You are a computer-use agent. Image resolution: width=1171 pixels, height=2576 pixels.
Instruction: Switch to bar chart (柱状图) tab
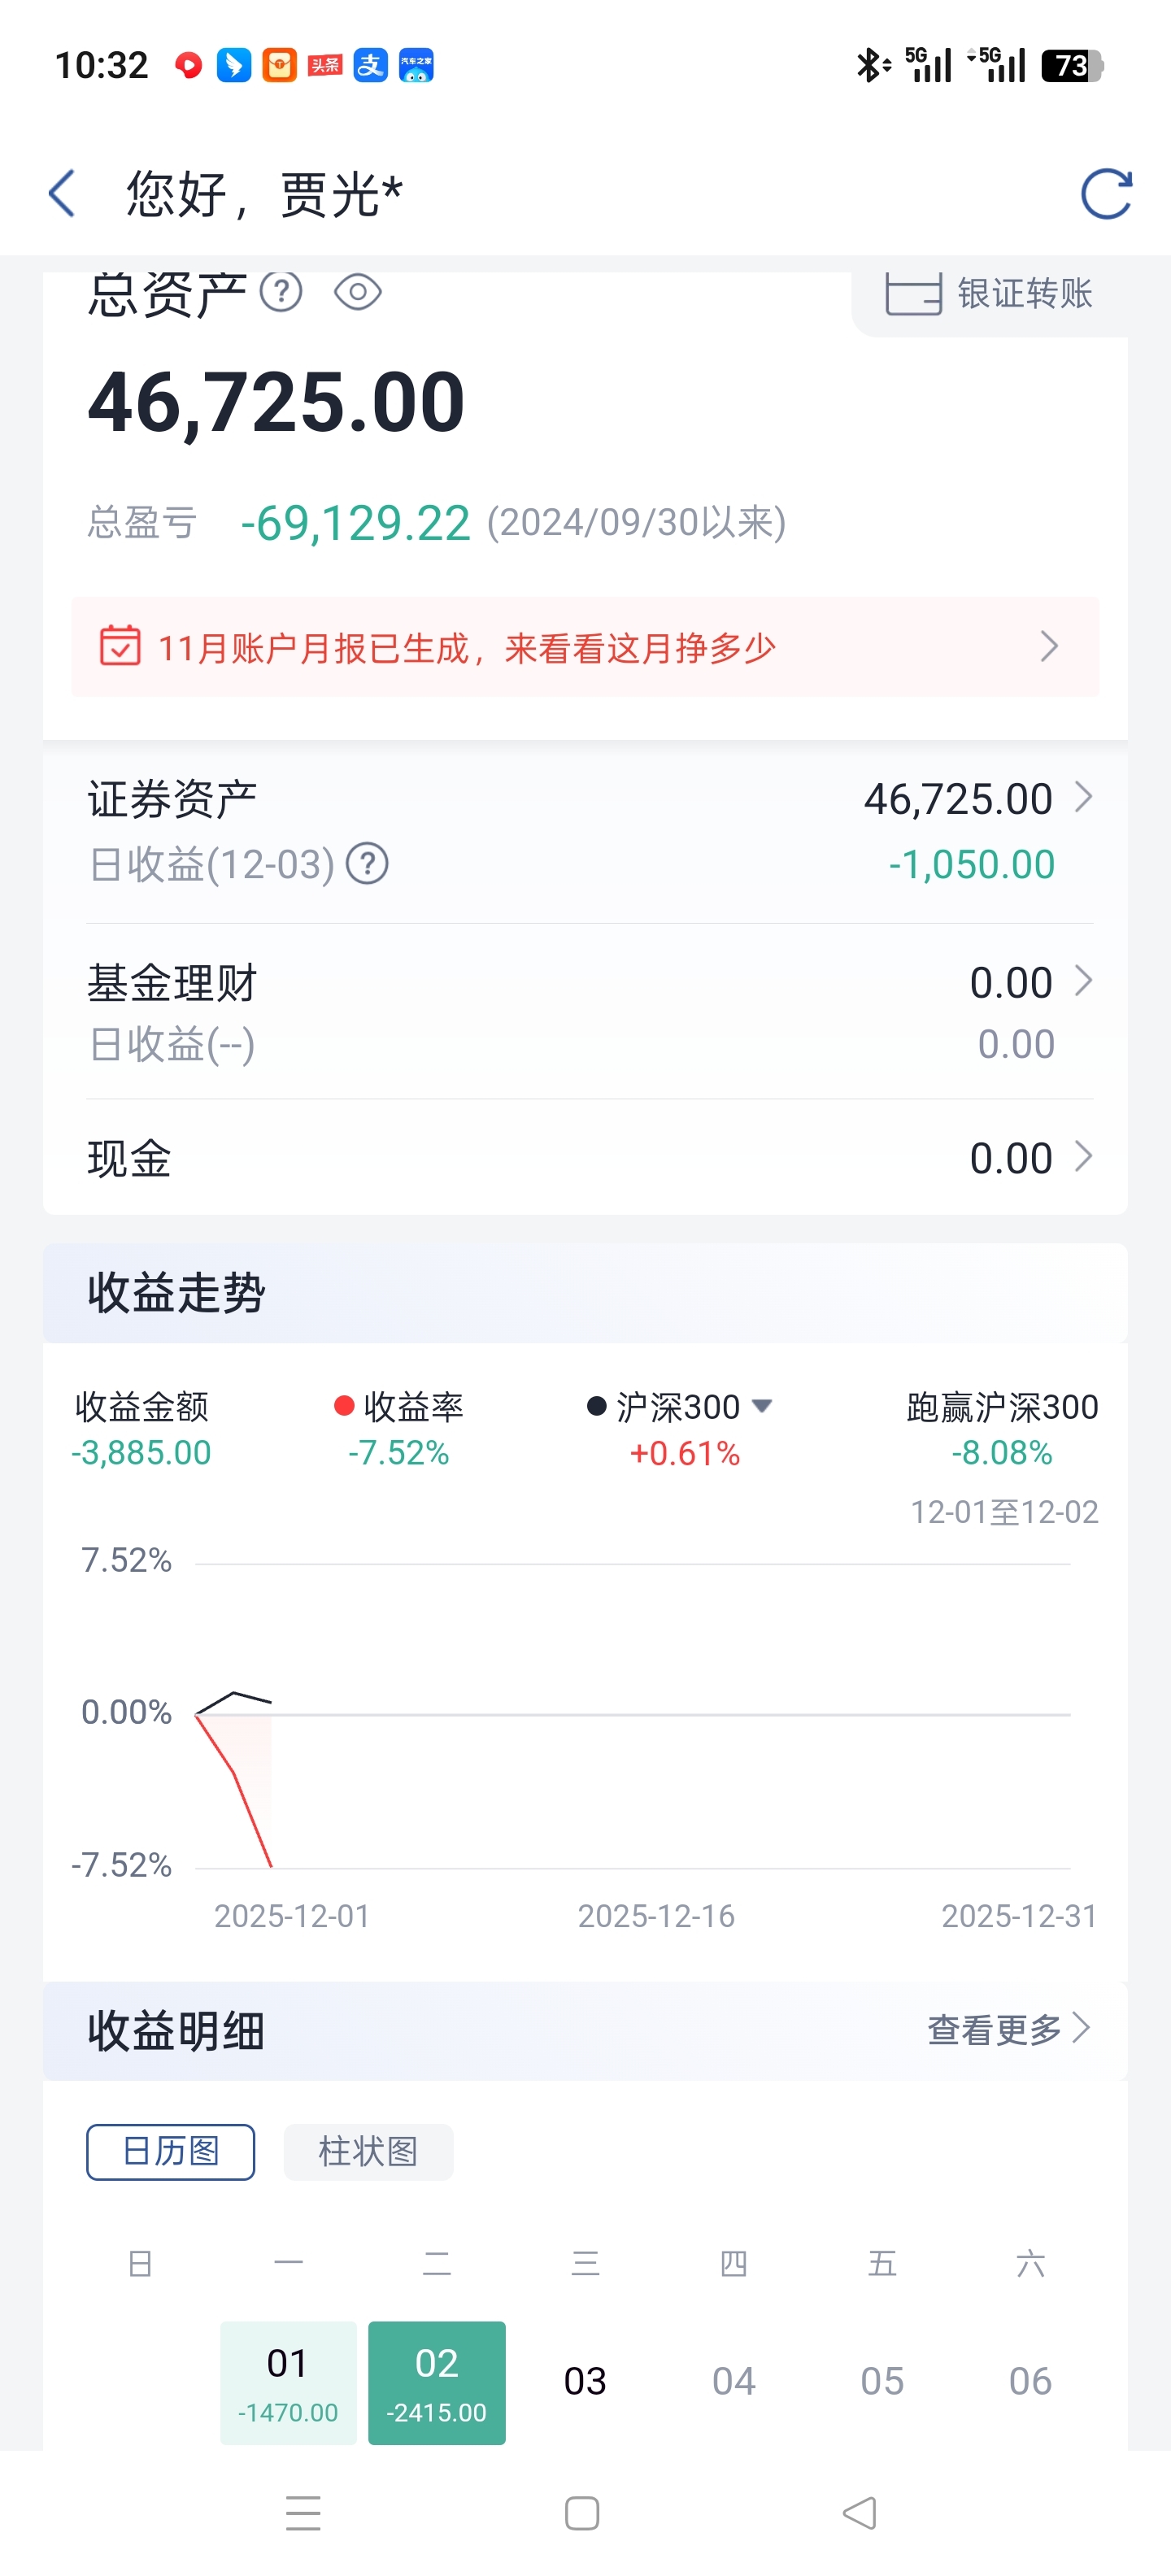tap(368, 2151)
